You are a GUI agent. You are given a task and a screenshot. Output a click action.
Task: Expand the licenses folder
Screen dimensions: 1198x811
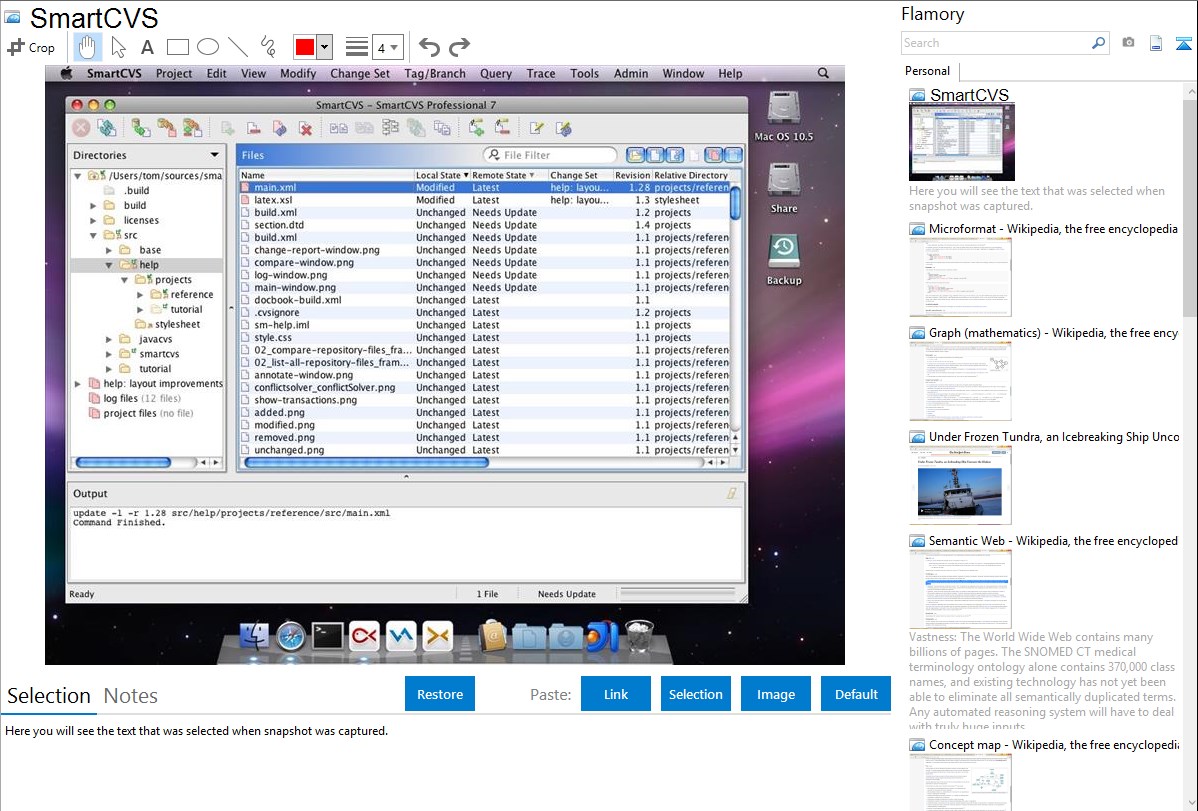(x=93, y=220)
